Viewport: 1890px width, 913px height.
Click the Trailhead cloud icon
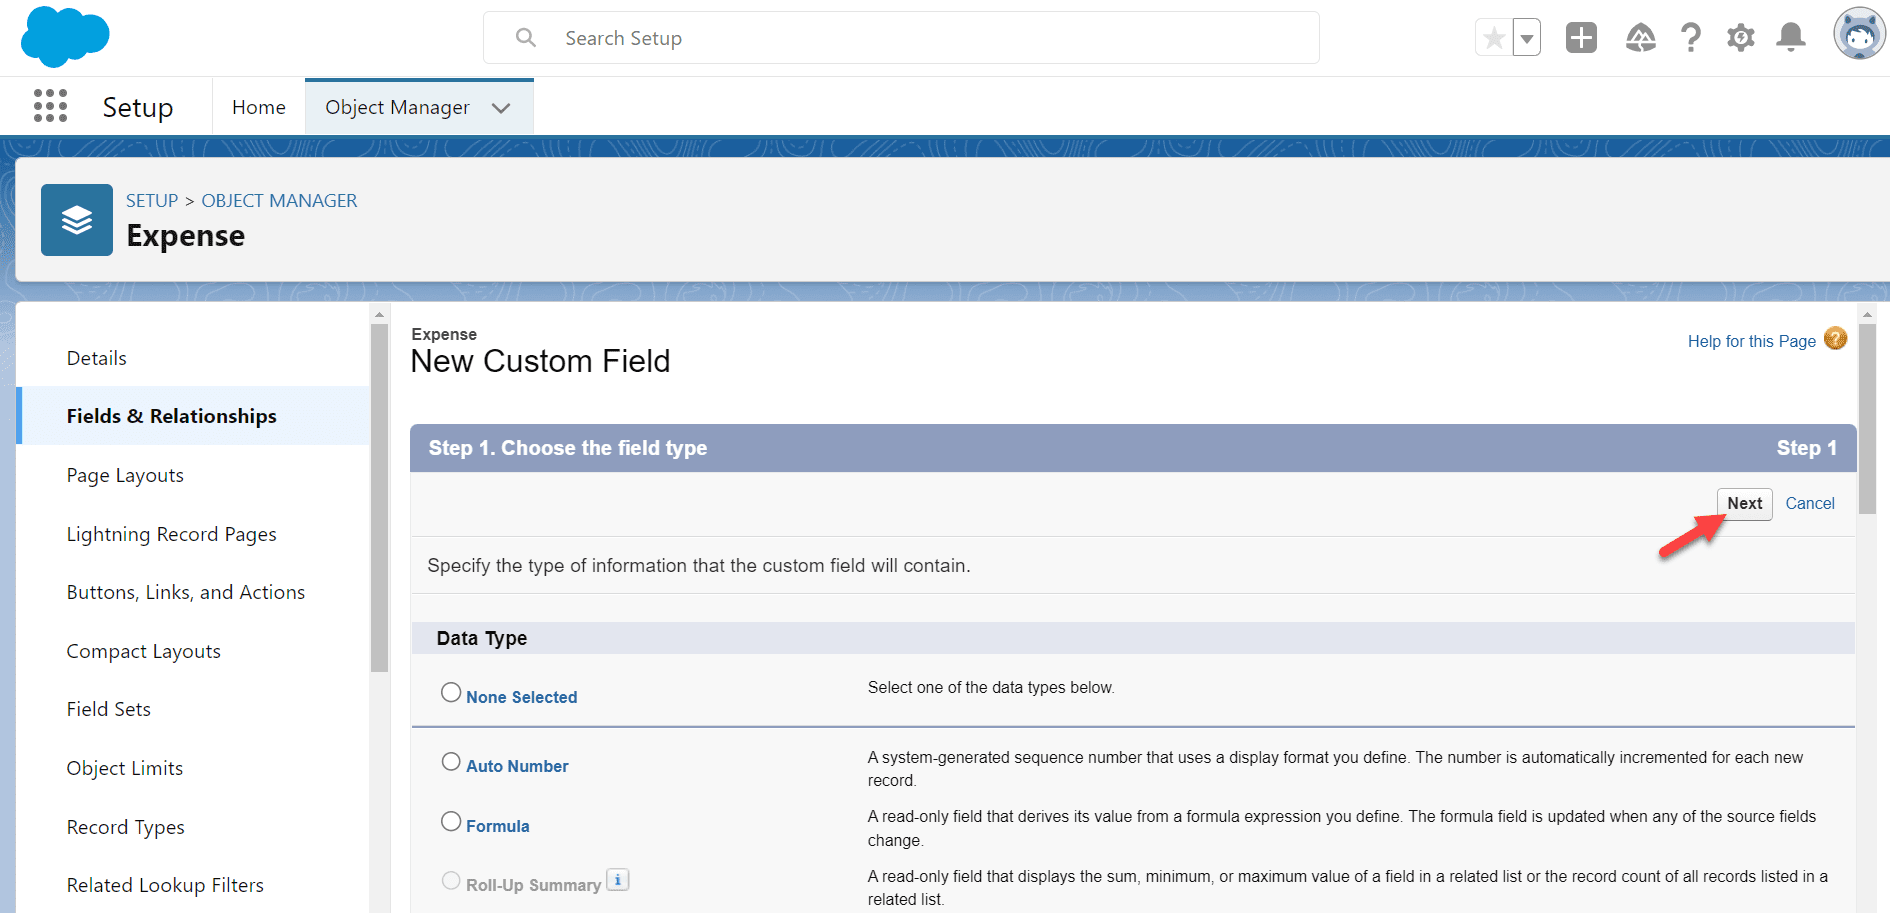tap(1640, 37)
